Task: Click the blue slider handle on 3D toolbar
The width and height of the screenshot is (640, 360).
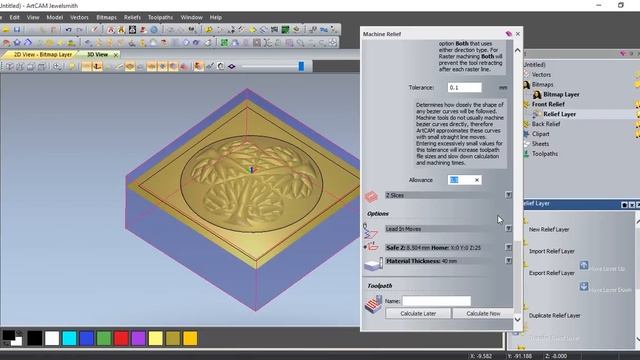Action: pyautogui.click(x=301, y=66)
